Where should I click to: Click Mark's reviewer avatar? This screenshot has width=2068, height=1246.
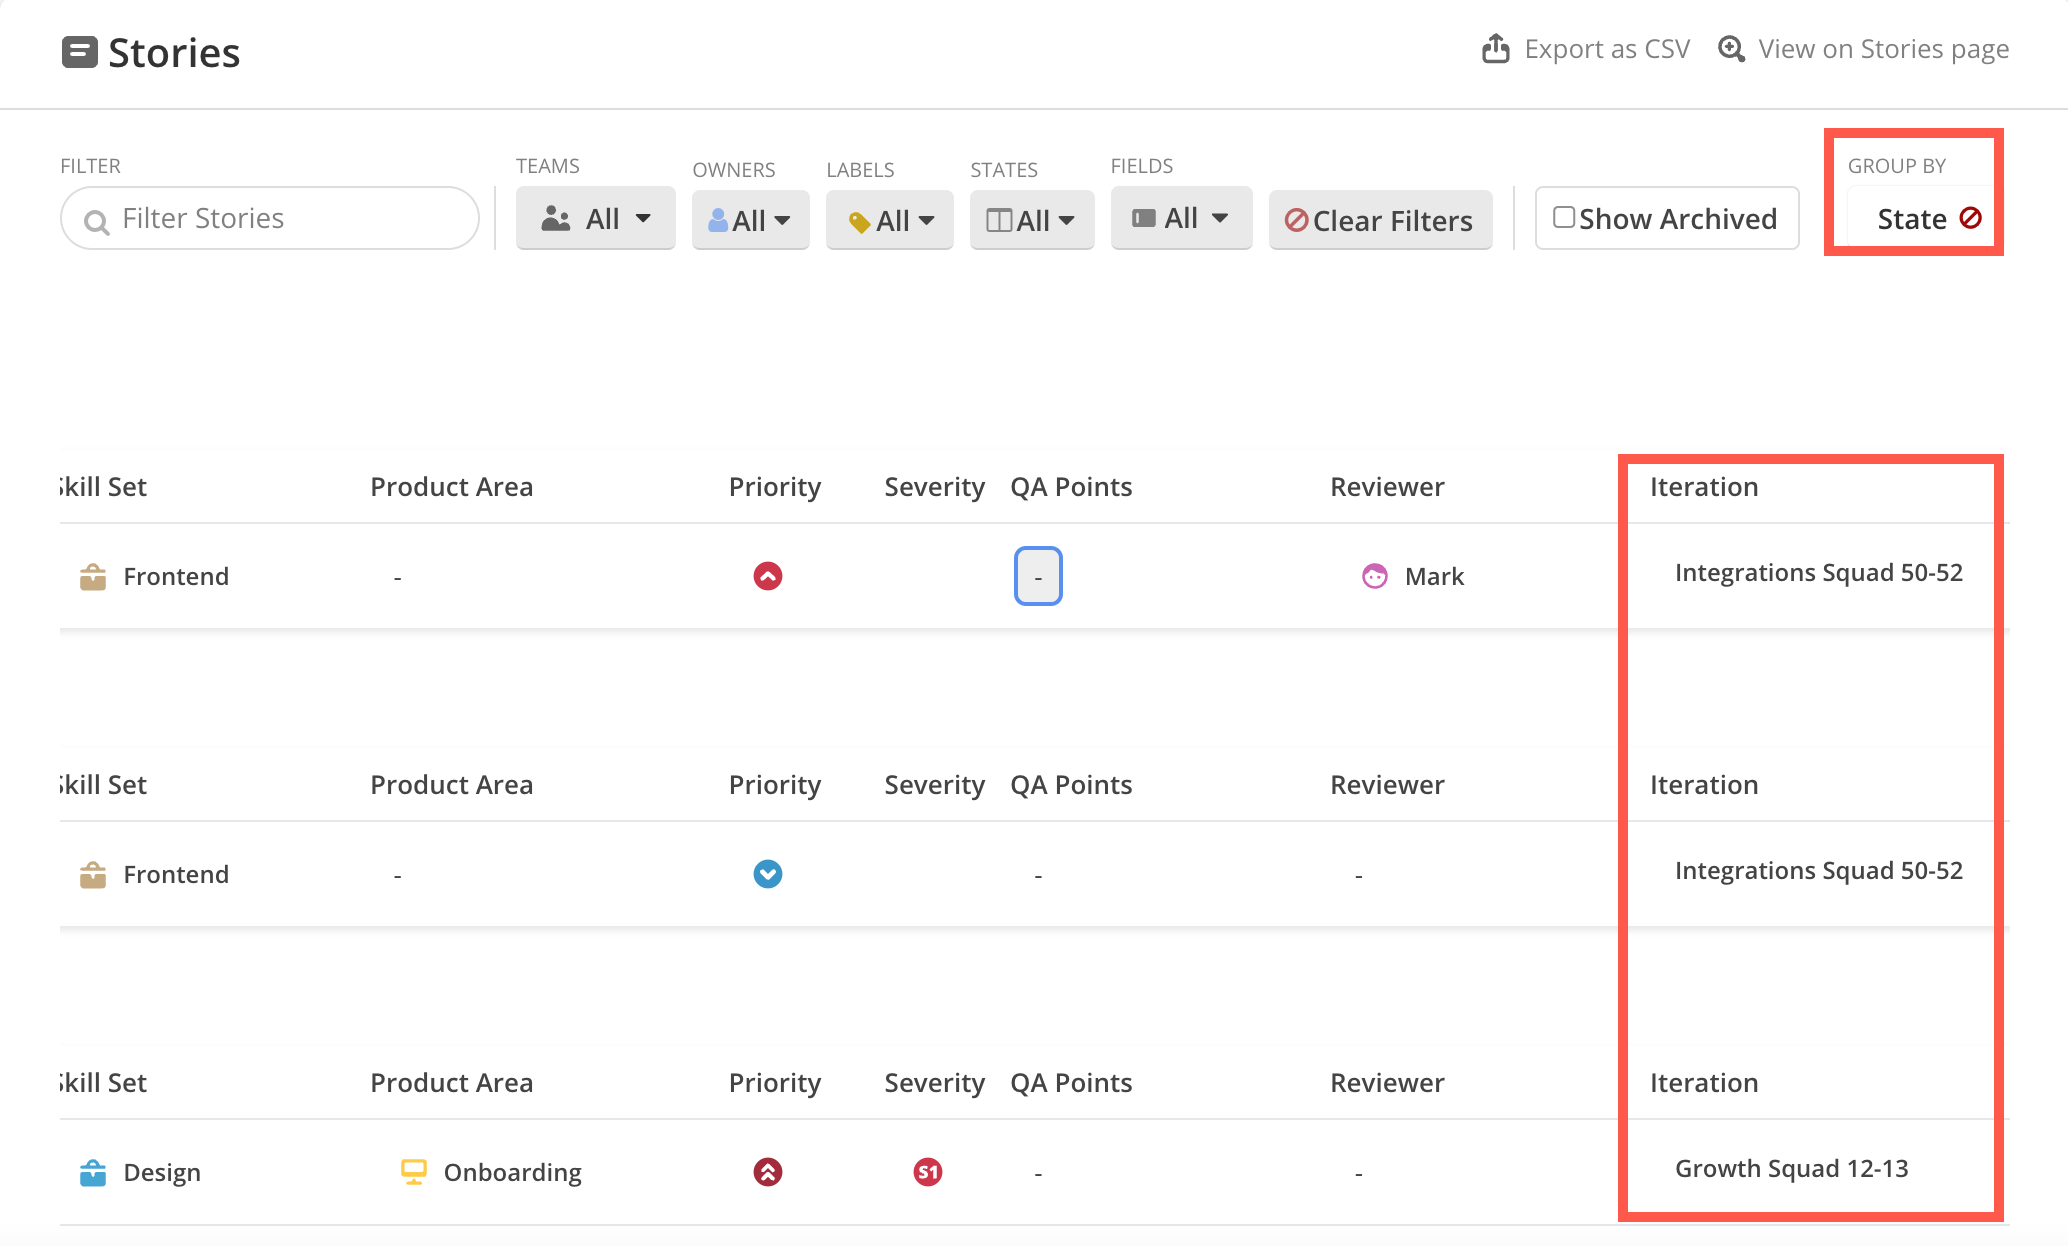pyautogui.click(x=1375, y=576)
